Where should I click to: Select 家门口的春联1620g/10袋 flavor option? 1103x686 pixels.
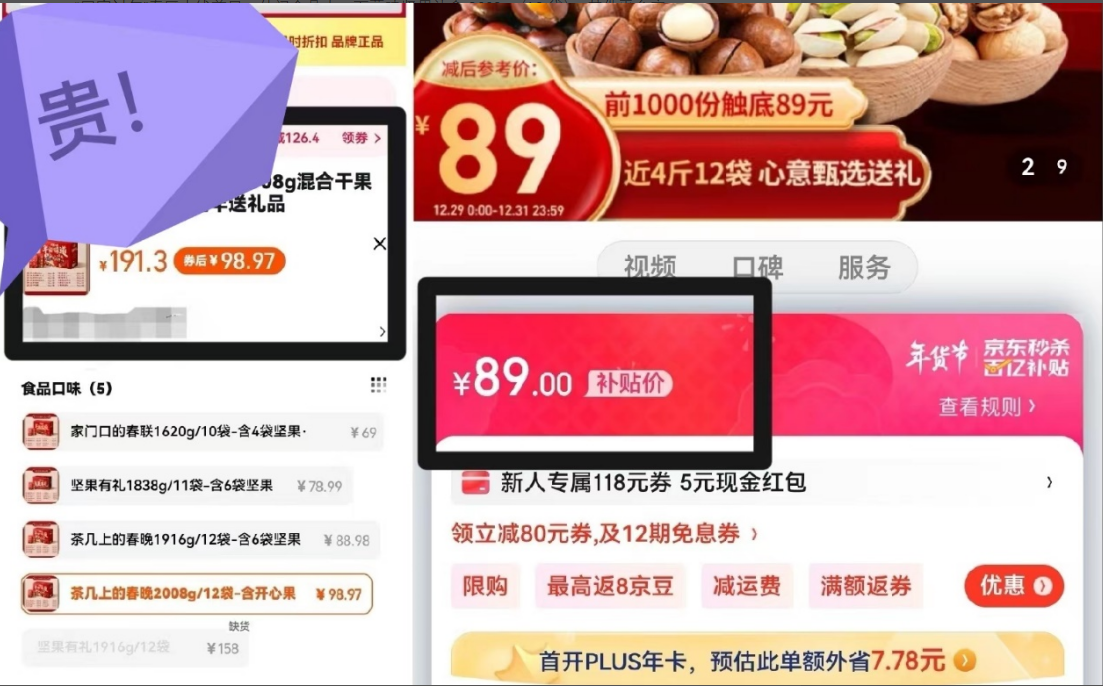click(202, 431)
